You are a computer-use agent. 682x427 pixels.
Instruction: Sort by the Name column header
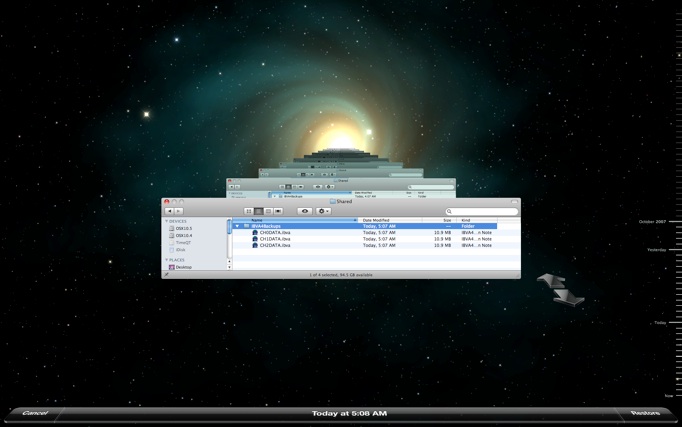point(295,220)
